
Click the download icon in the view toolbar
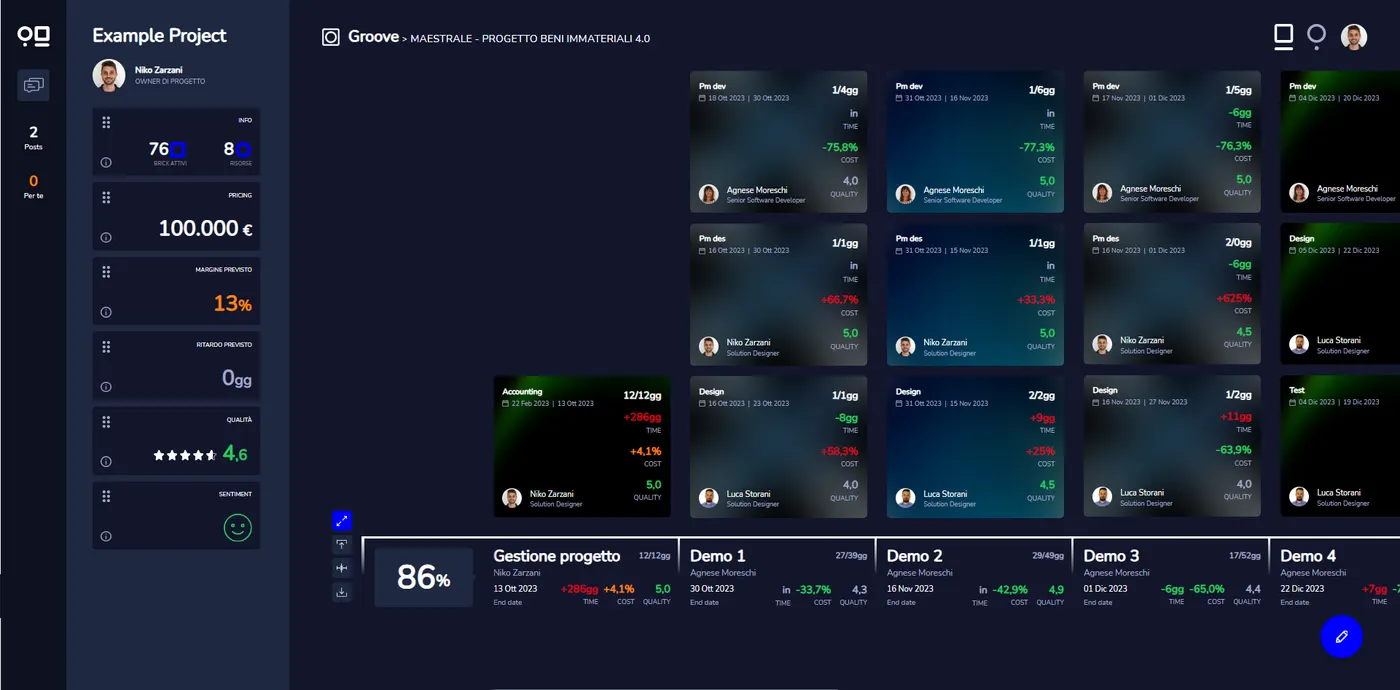pyautogui.click(x=342, y=592)
